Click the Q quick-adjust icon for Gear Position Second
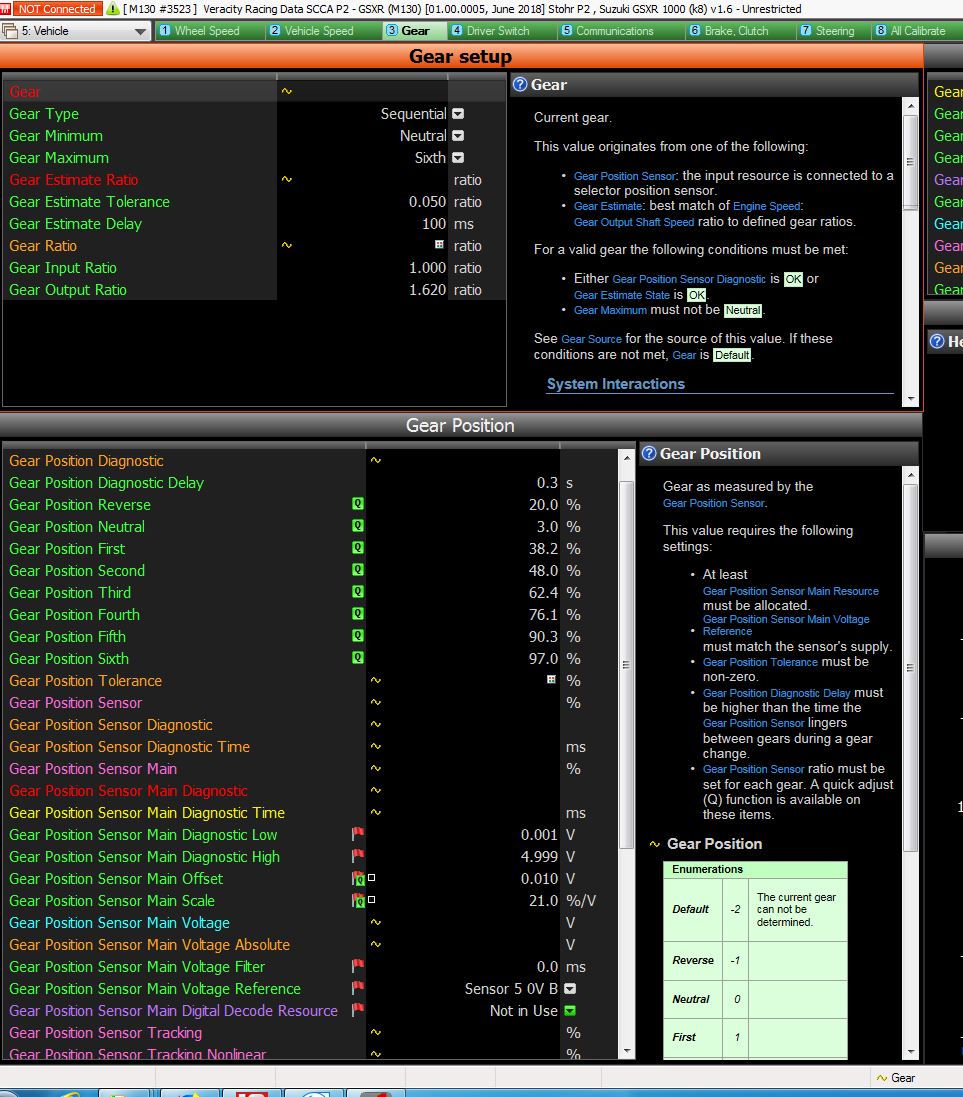The width and height of the screenshot is (963, 1097). coord(358,570)
